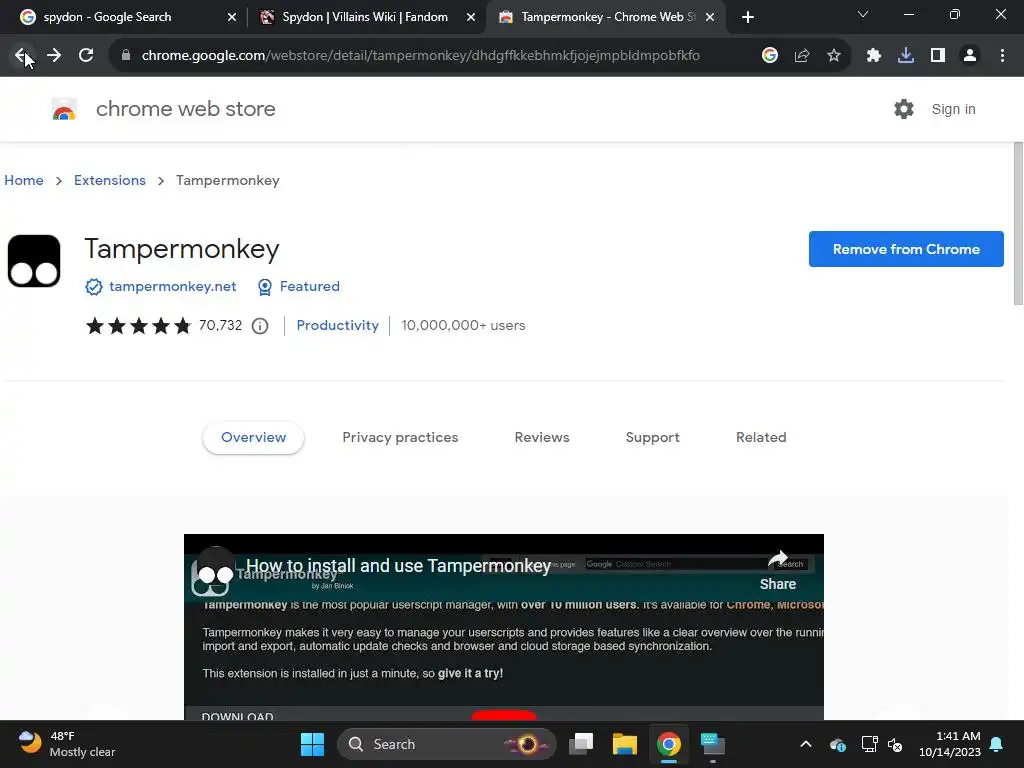Screen dimensions: 1024x768
Task: Go to Extensions breadcrumb
Action: (110, 180)
